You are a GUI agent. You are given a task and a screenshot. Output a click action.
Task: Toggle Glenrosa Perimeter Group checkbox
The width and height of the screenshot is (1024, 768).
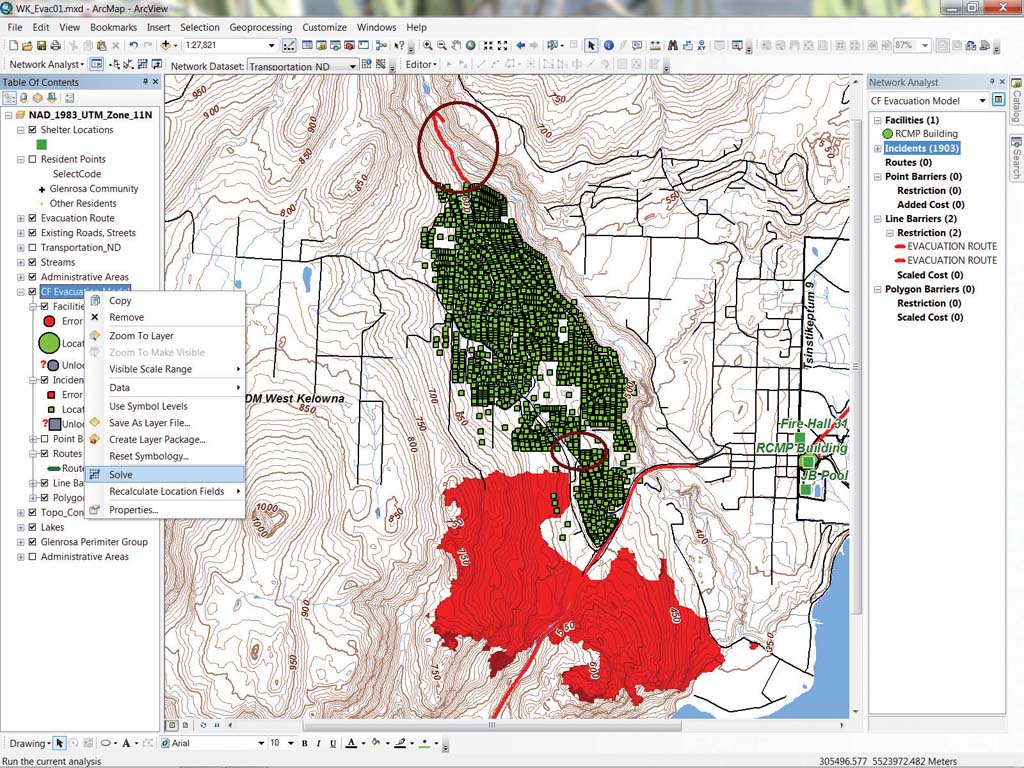click(x=33, y=541)
